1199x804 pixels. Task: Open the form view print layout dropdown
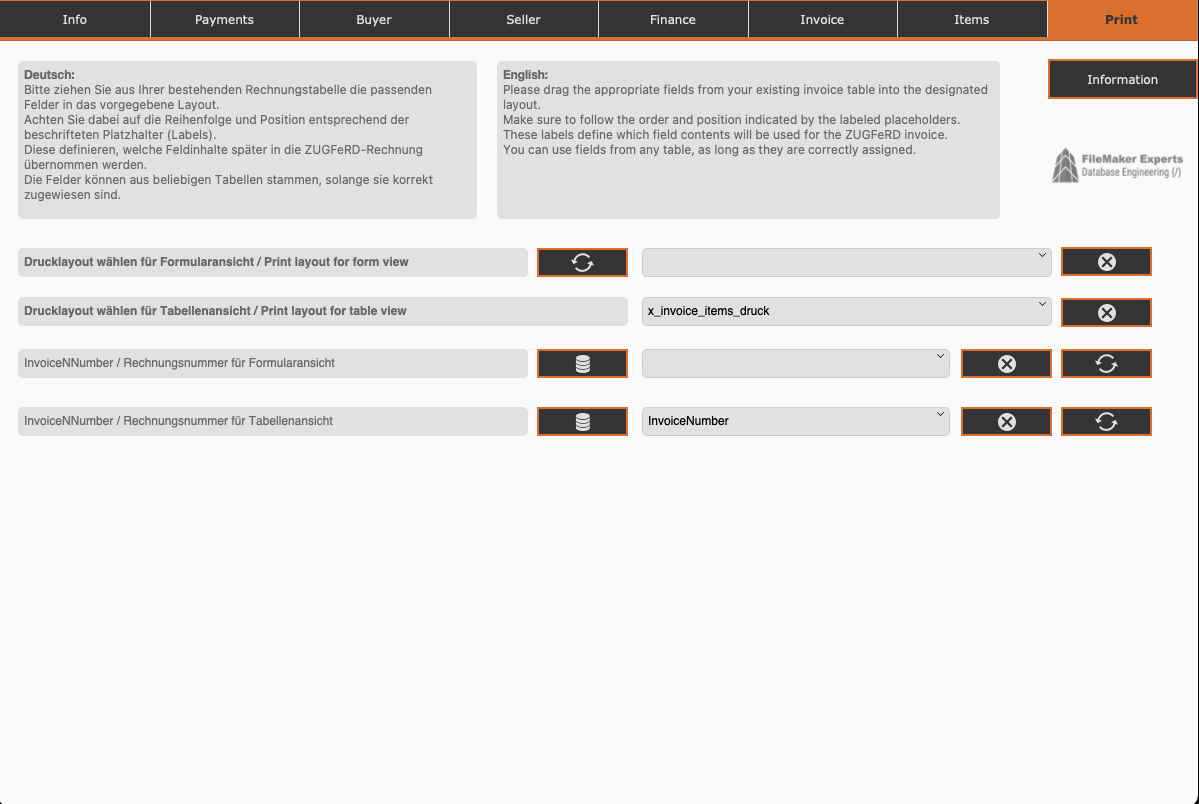pyautogui.click(x=846, y=262)
